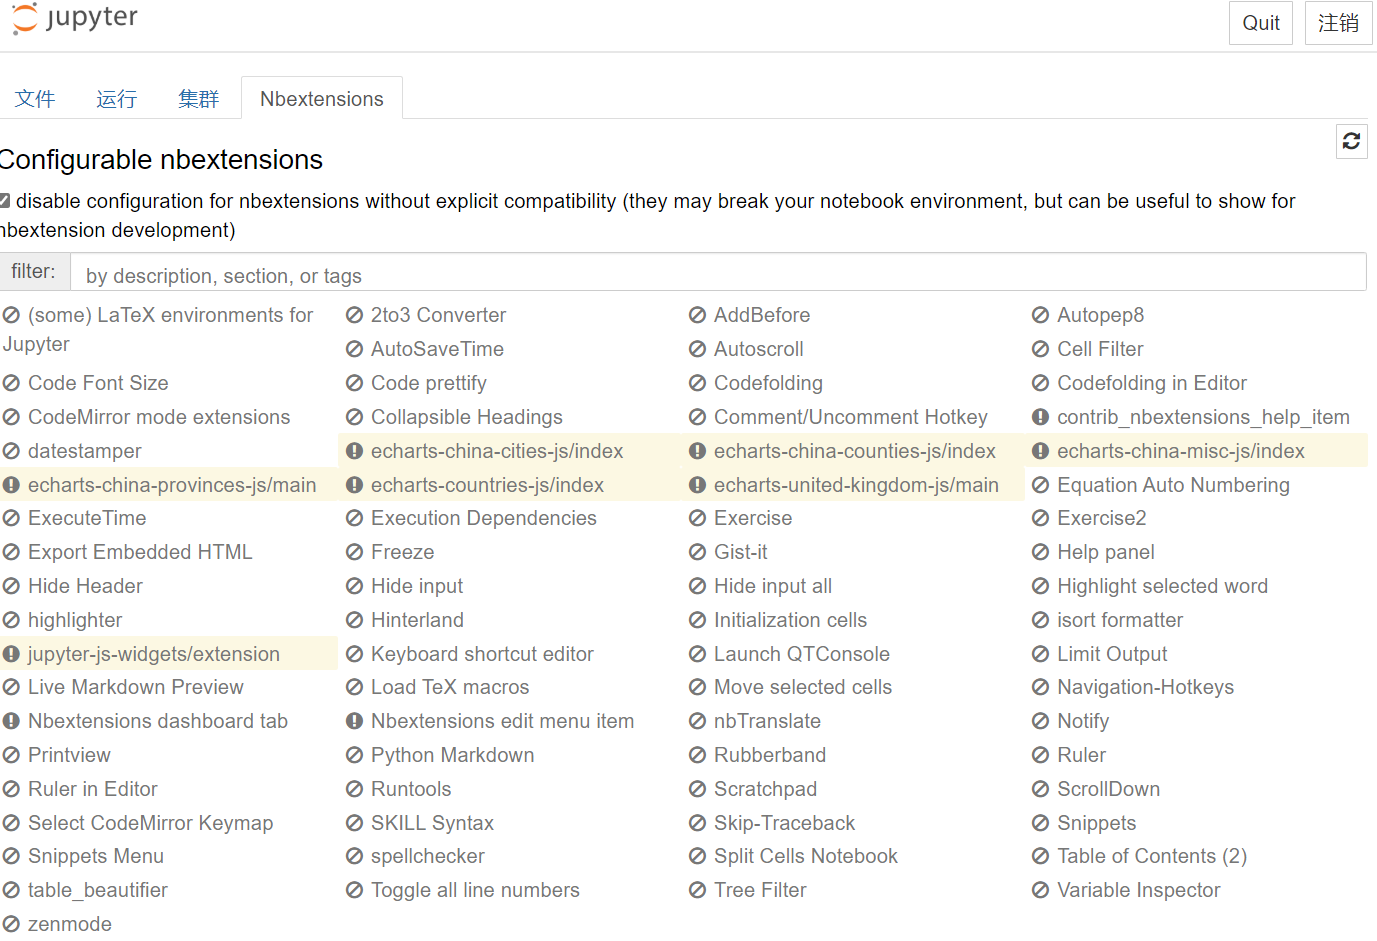Open the Python Markdown extension
The width and height of the screenshot is (1377, 941).
pos(452,755)
